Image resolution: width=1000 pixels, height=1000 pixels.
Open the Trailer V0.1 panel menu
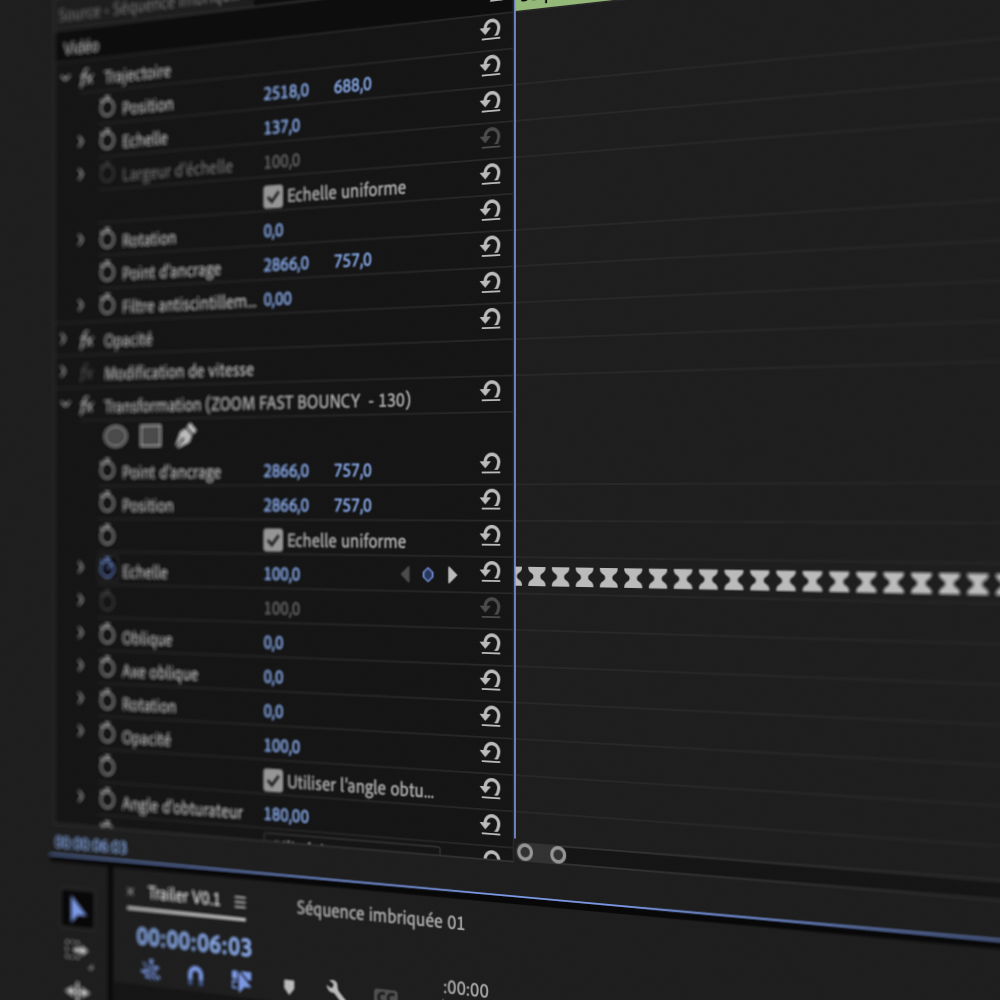[x=240, y=902]
